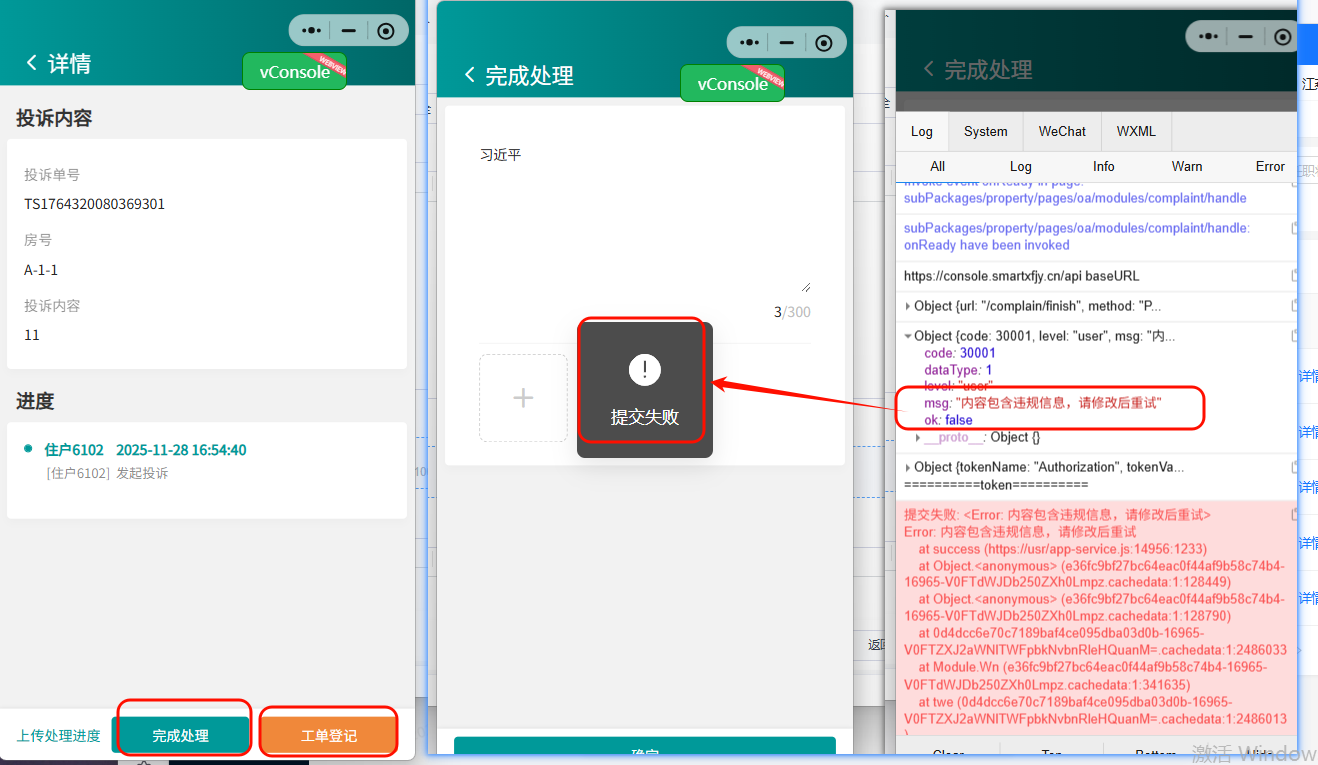Viewport: 1318px width, 765px height.
Task: Switch to the System tab in vConsole
Action: pyautogui.click(x=985, y=131)
